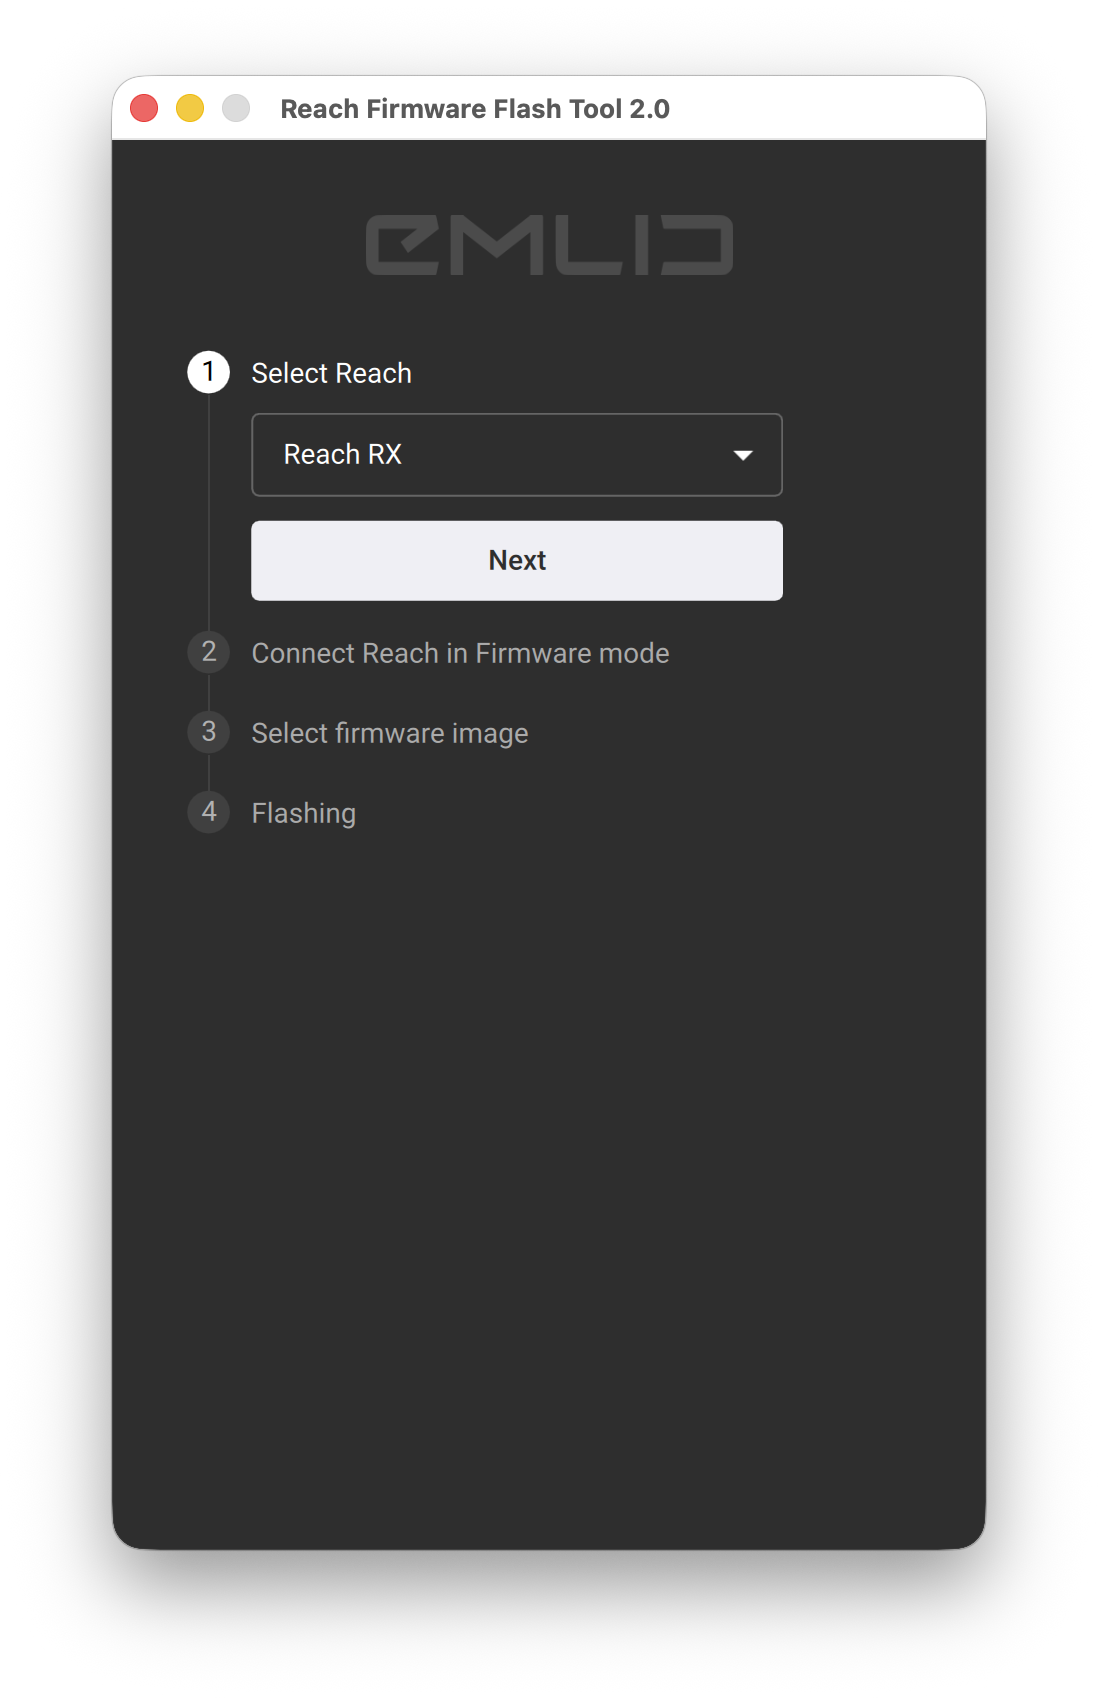Click the Next button

[x=517, y=561]
